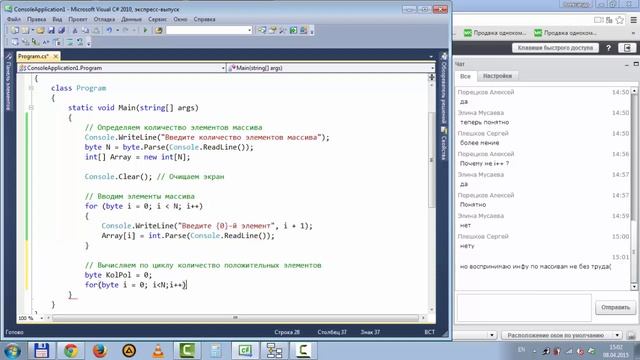Click the Find in Files icon beside search box
The width and height of the screenshot is (640, 360).
click(159, 30)
